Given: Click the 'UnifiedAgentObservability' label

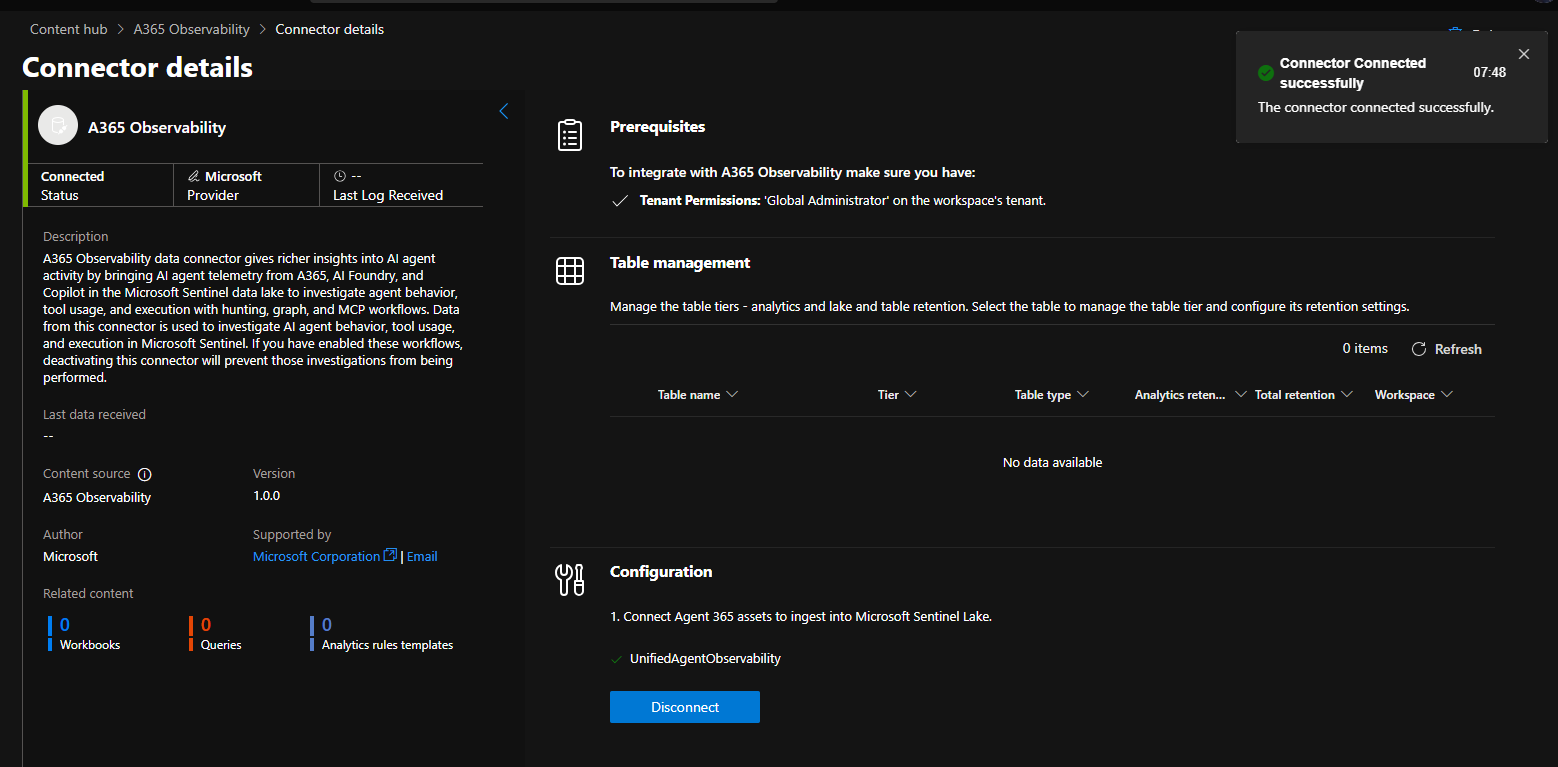Looking at the screenshot, I should (x=705, y=659).
